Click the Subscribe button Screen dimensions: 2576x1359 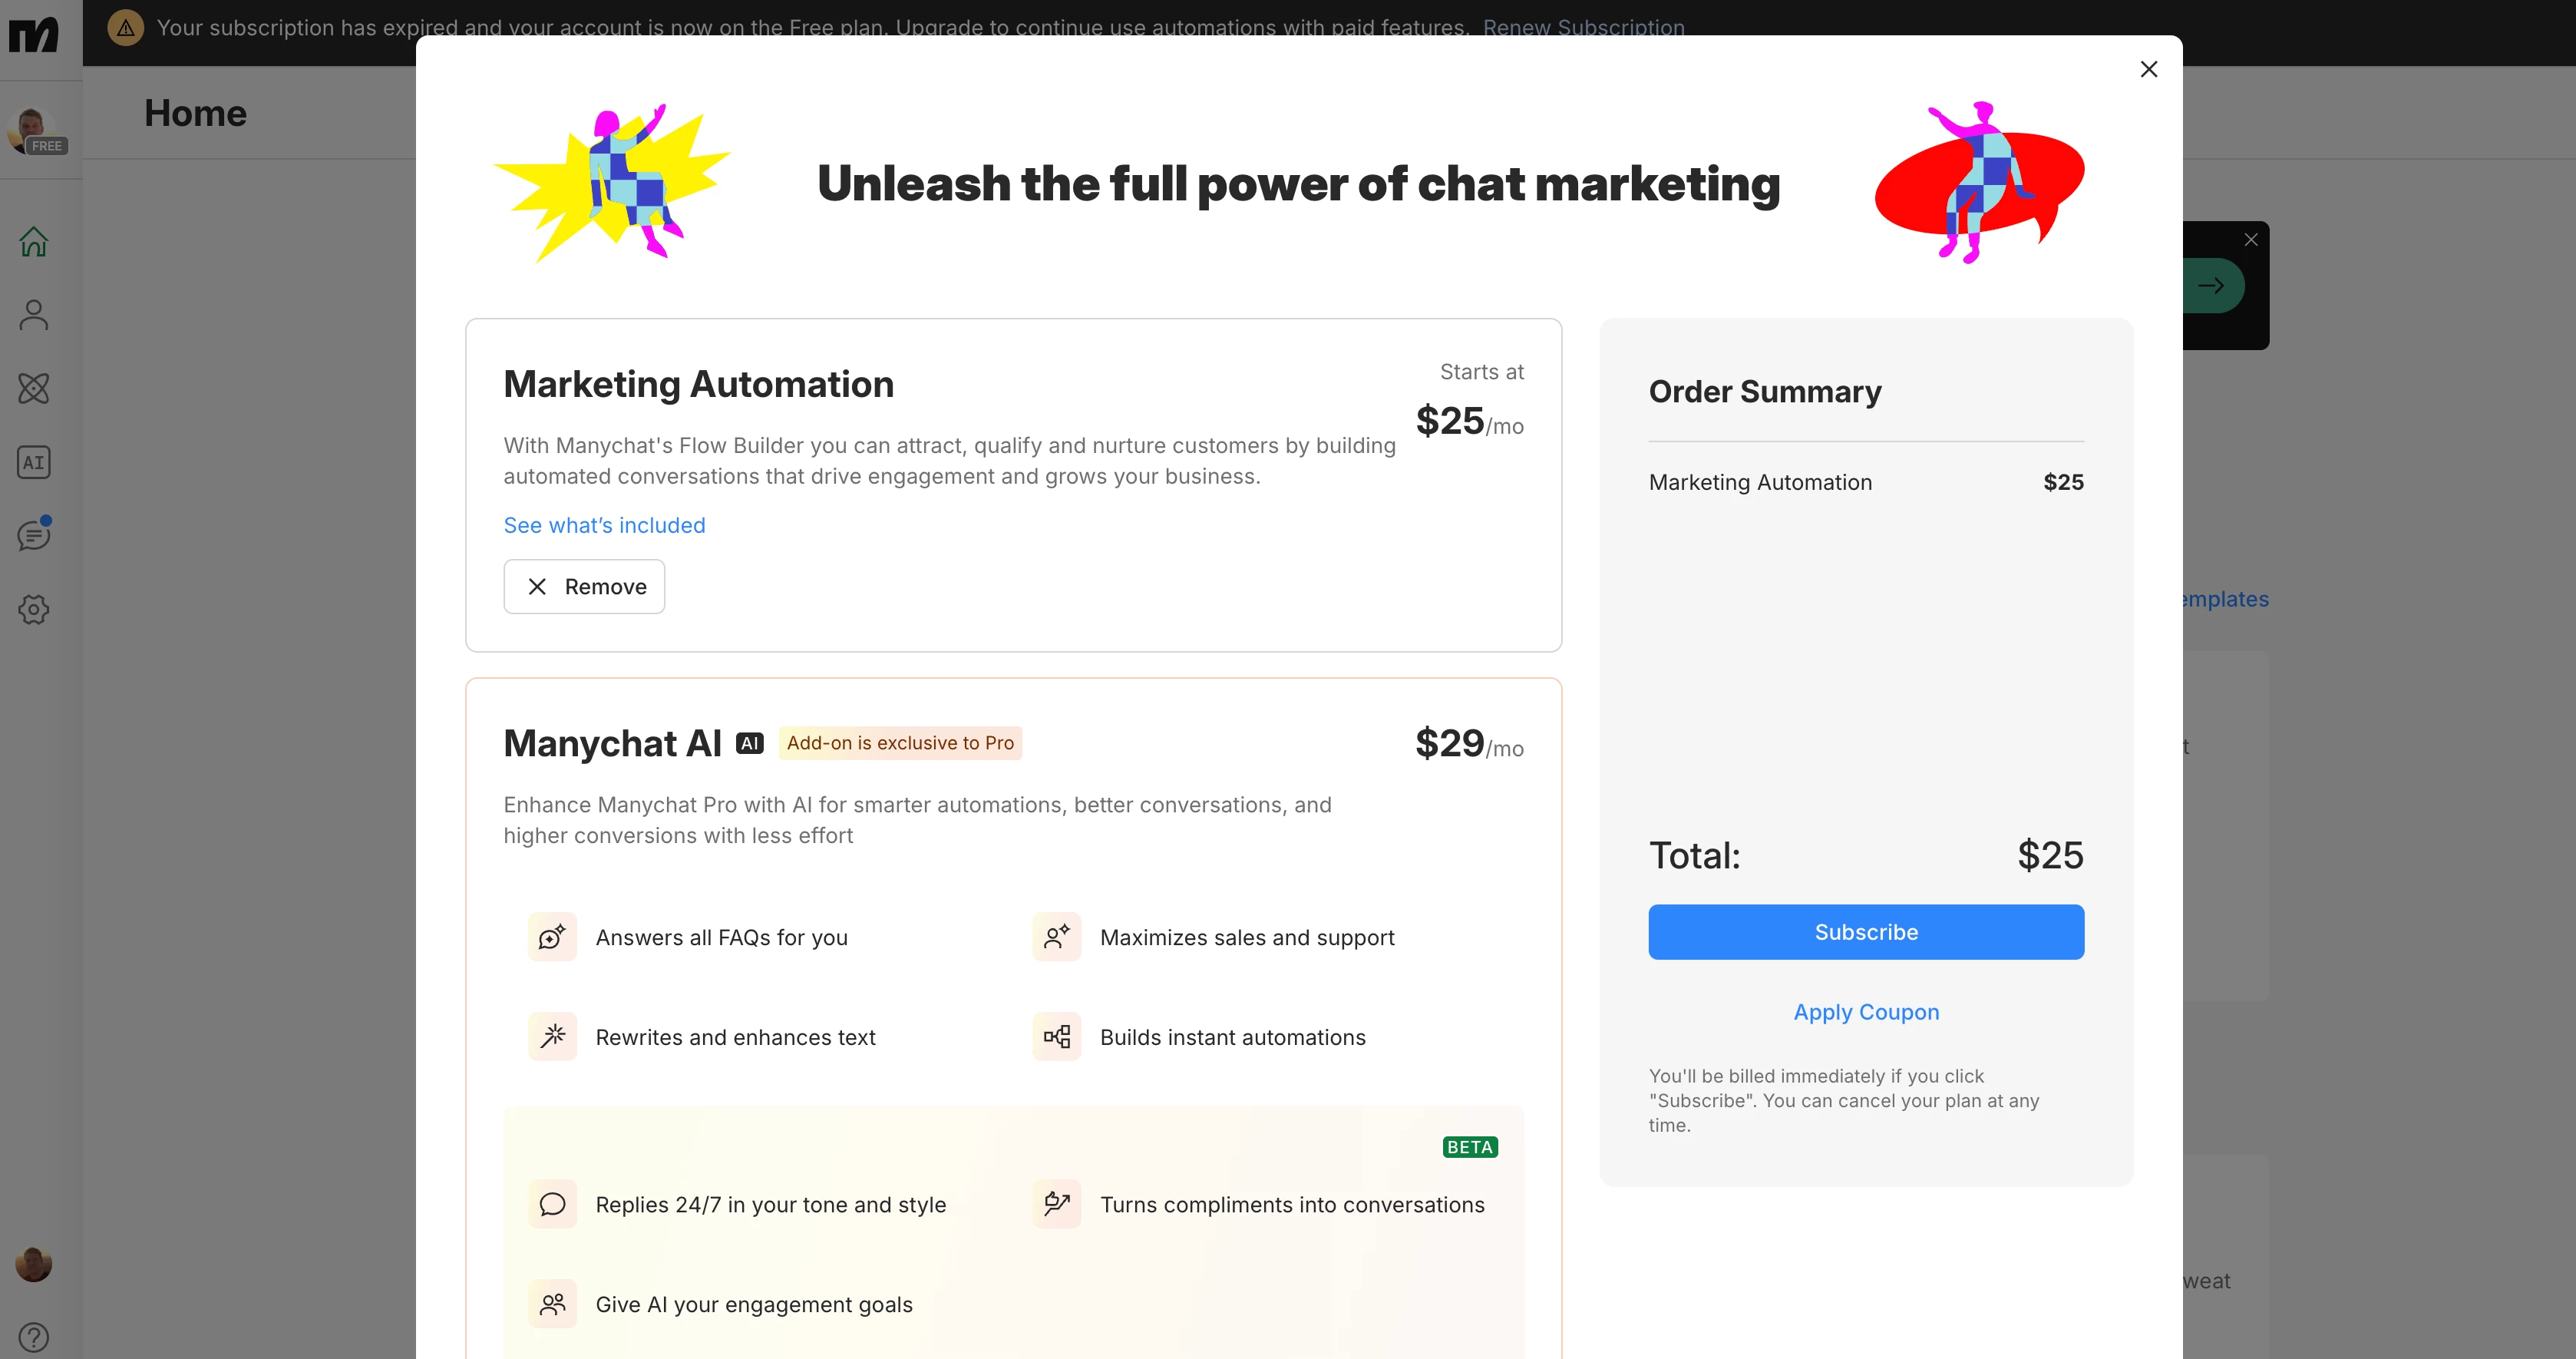pyautogui.click(x=1866, y=932)
